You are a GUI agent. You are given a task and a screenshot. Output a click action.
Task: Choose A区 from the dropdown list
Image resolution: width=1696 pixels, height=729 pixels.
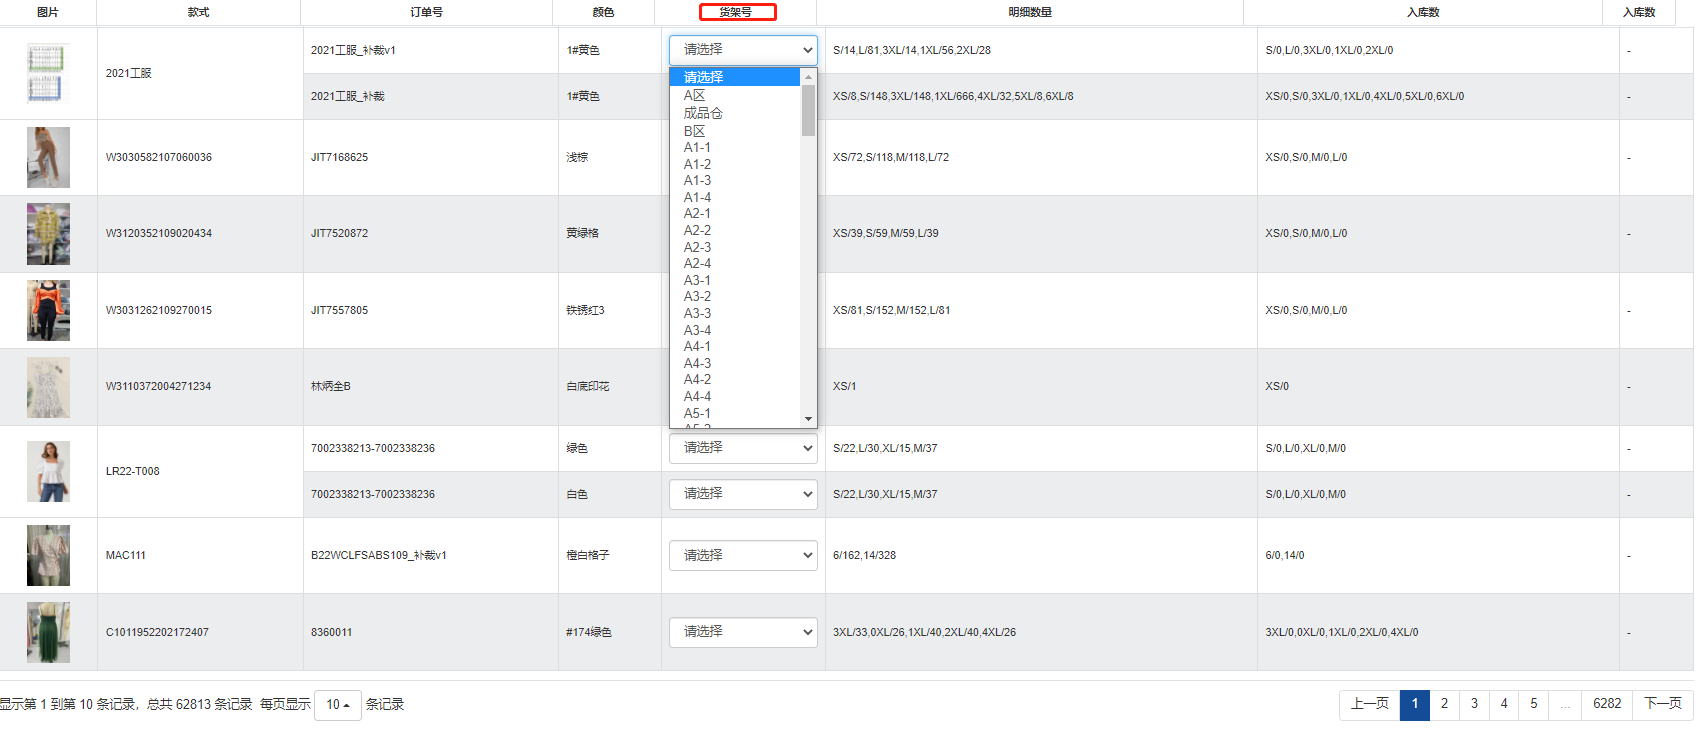[x=694, y=95]
